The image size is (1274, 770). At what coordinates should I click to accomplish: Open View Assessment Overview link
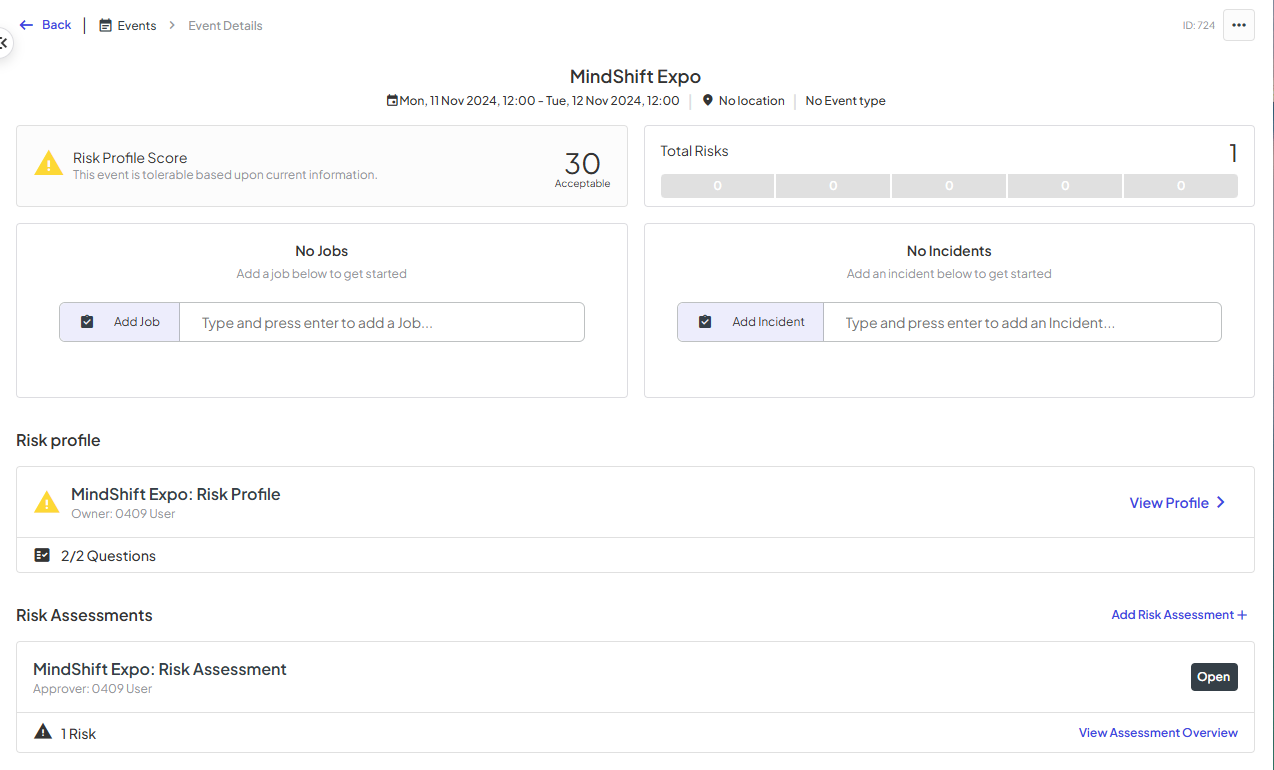pyautogui.click(x=1158, y=733)
